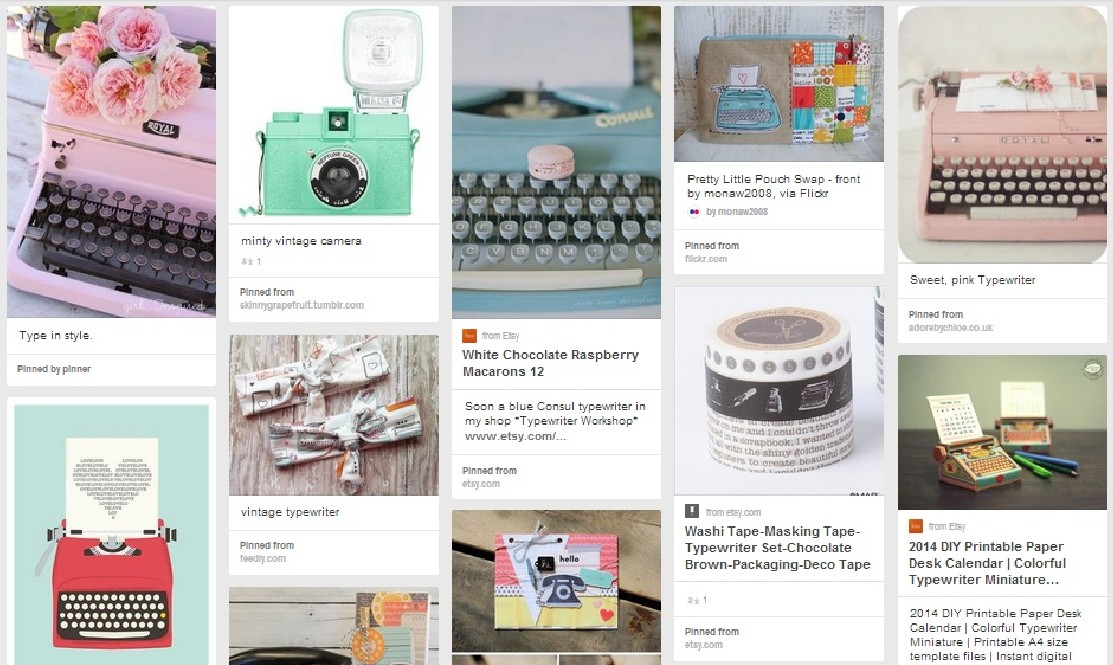Open the Pretty Little Pouch Swap image

779,84
